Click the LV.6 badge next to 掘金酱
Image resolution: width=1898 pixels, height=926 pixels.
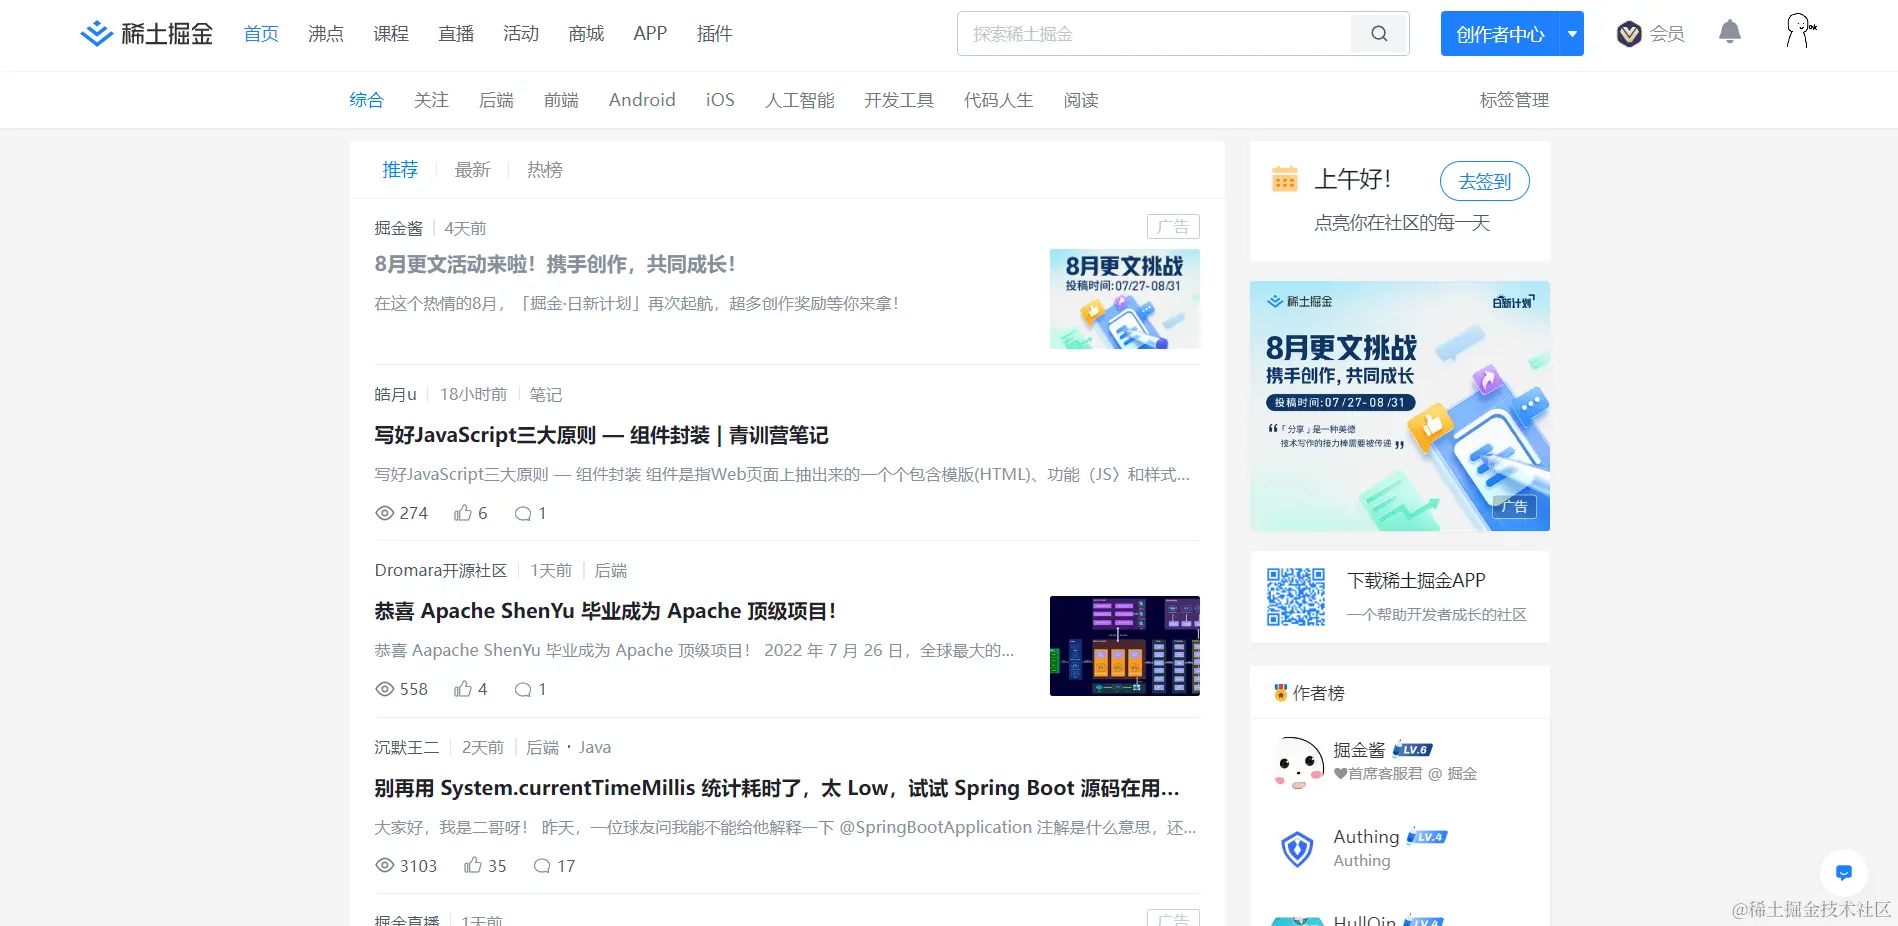(1413, 749)
